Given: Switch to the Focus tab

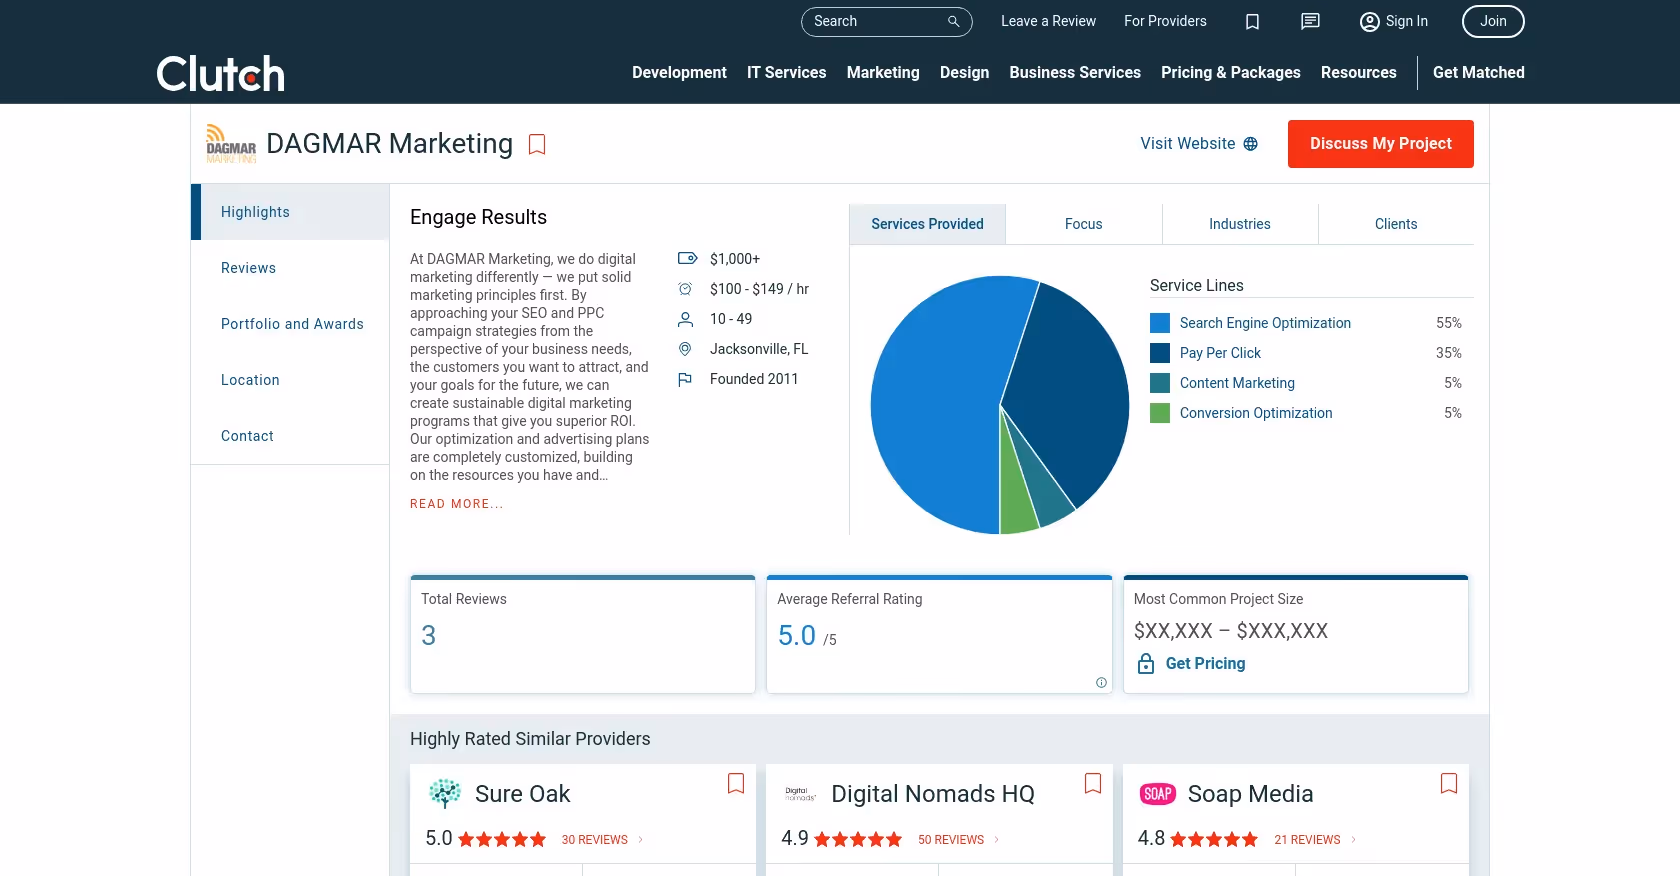Looking at the screenshot, I should [1084, 224].
